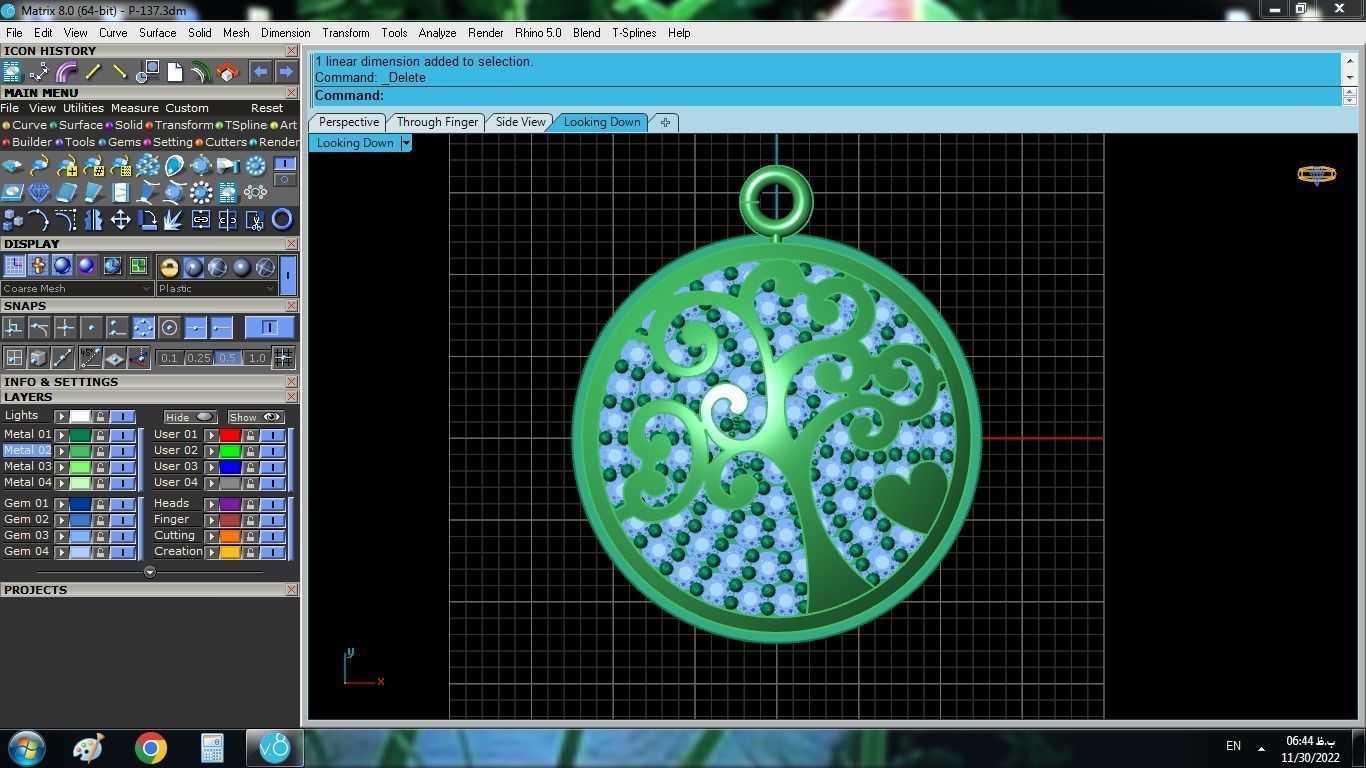Click the Show layers button
Image resolution: width=1366 pixels, height=768 pixels.
click(x=256, y=417)
